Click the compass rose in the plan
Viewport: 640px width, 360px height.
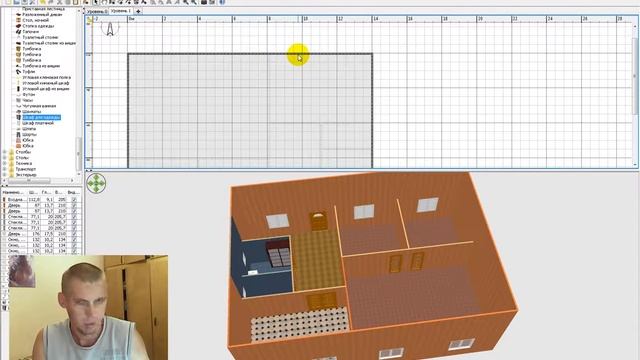(x=110, y=28)
